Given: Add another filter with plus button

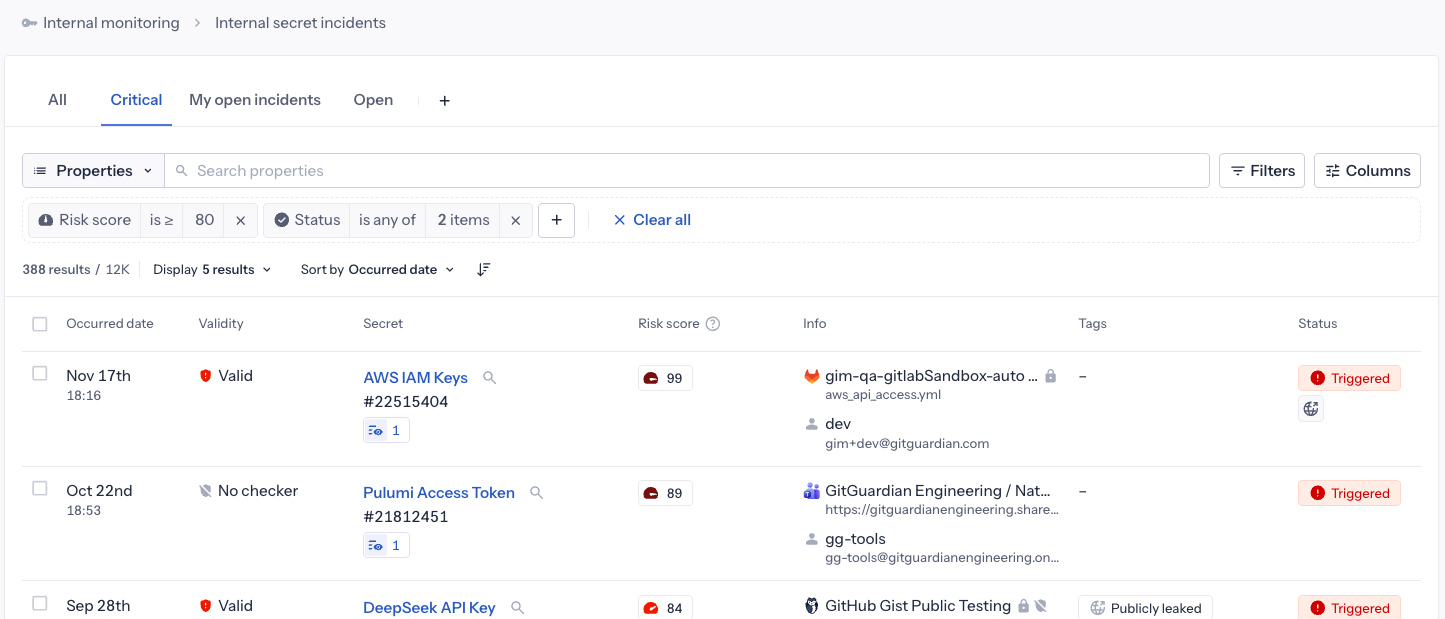Looking at the screenshot, I should pyautogui.click(x=556, y=220).
